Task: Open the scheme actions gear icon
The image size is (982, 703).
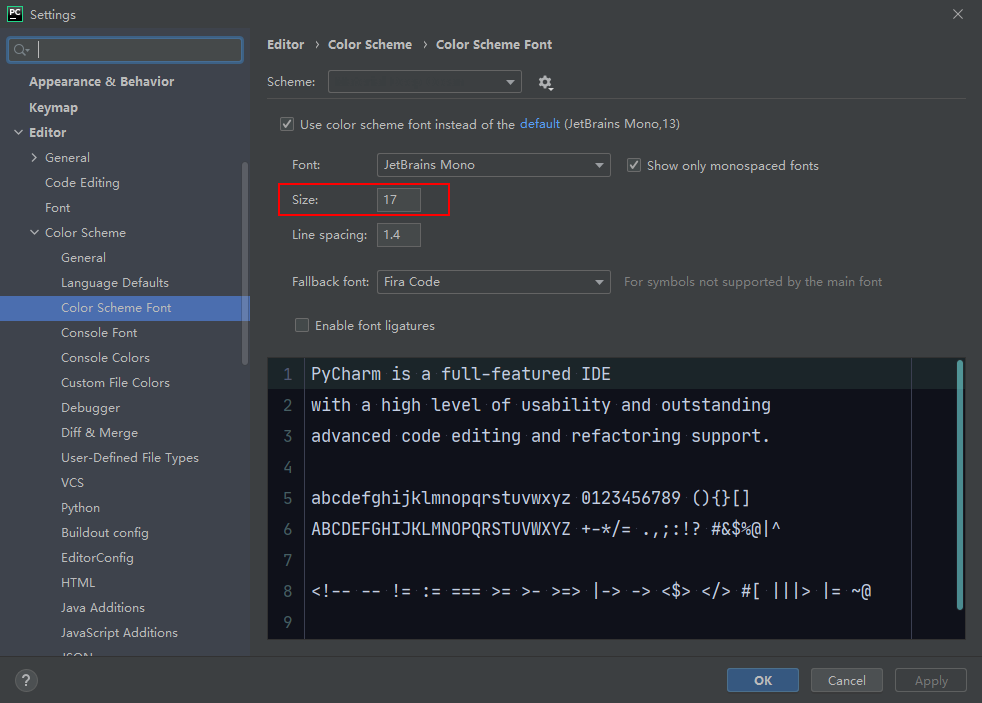Action: 545,83
